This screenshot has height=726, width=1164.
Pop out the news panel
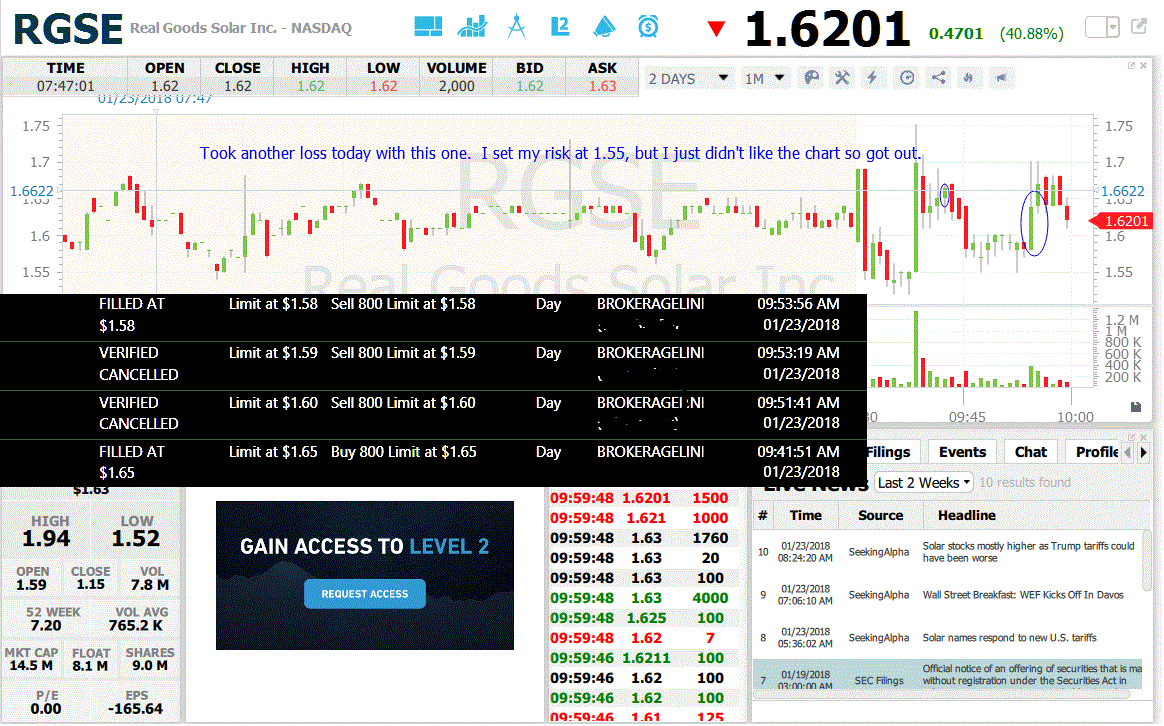tap(1131, 436)
